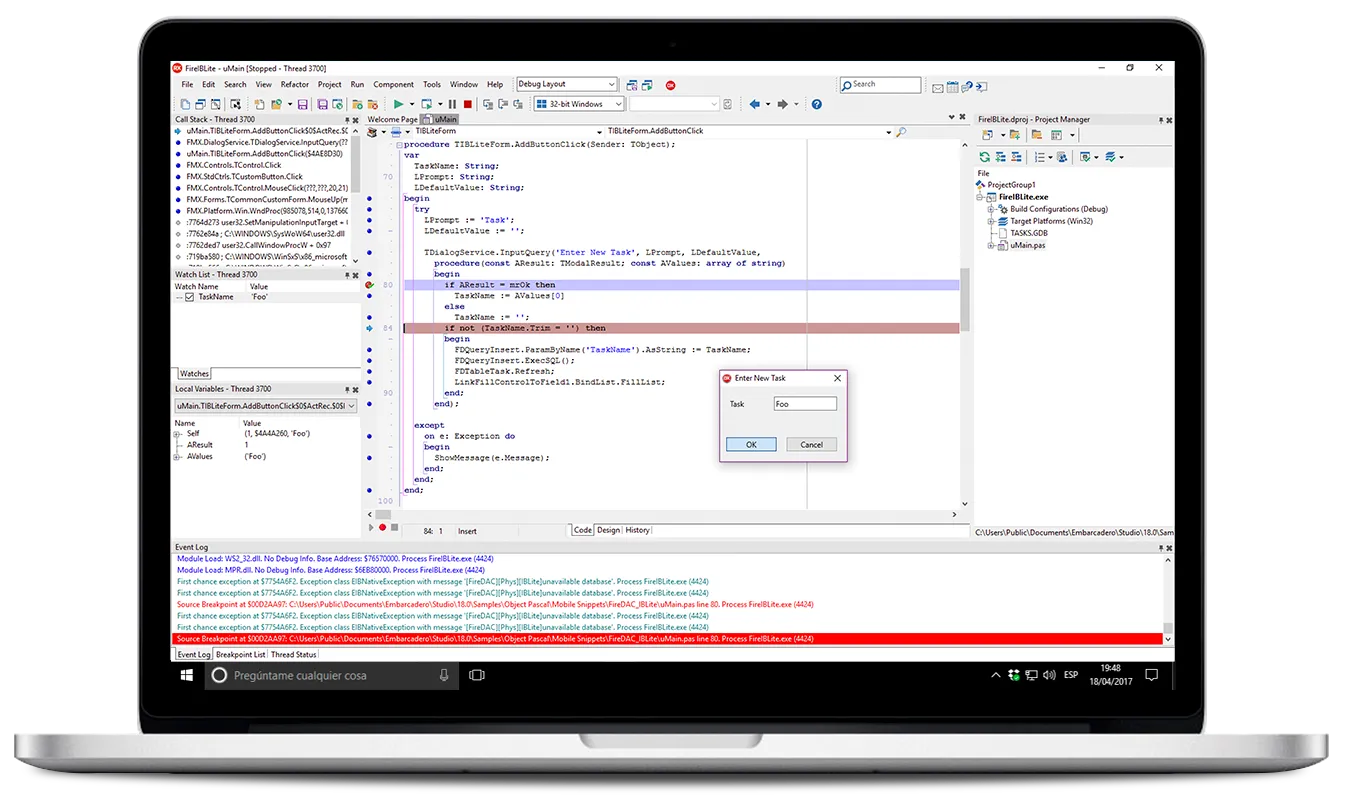
Task: Click the Refresh icon in Project Manager
Action: 985,157
